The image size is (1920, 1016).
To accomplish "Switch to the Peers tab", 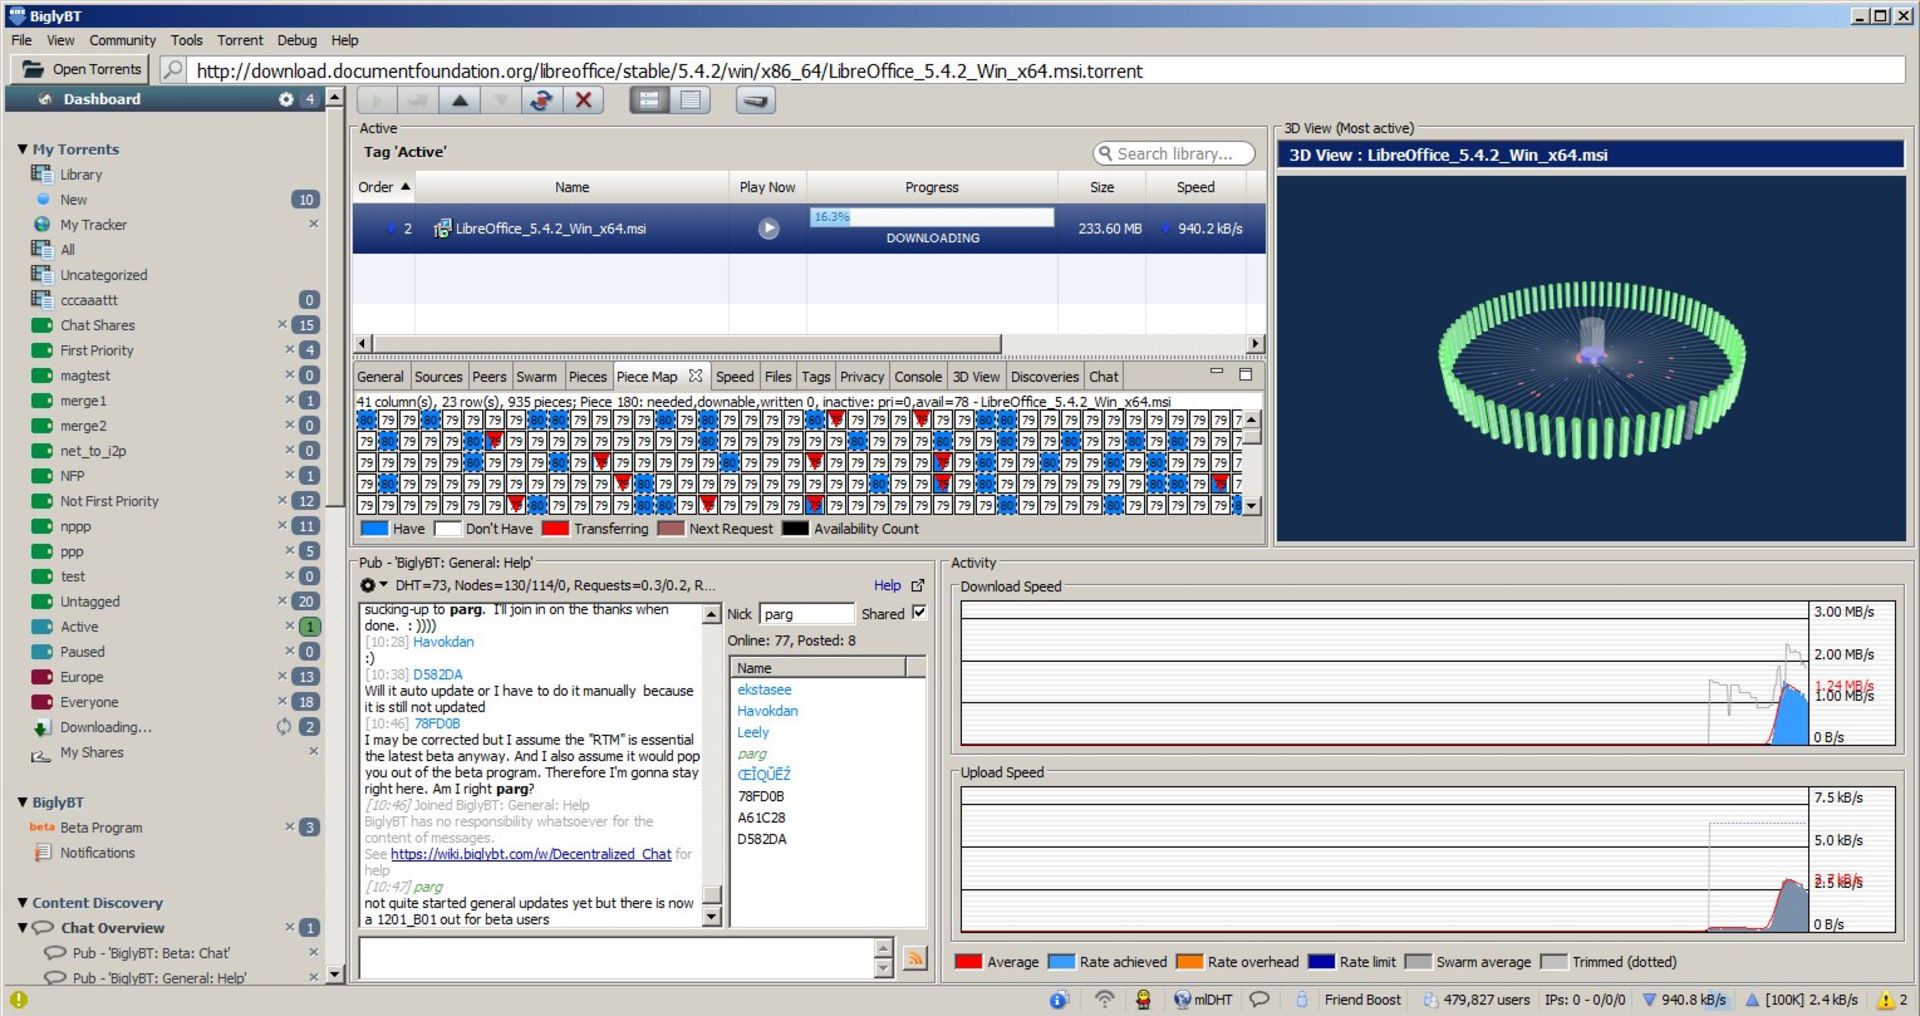I will click(489, 377).
